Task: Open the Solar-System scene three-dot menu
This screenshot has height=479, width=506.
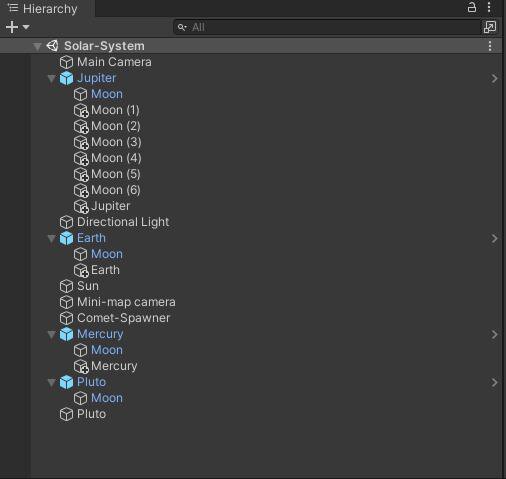Action: [x=490, y=46]
